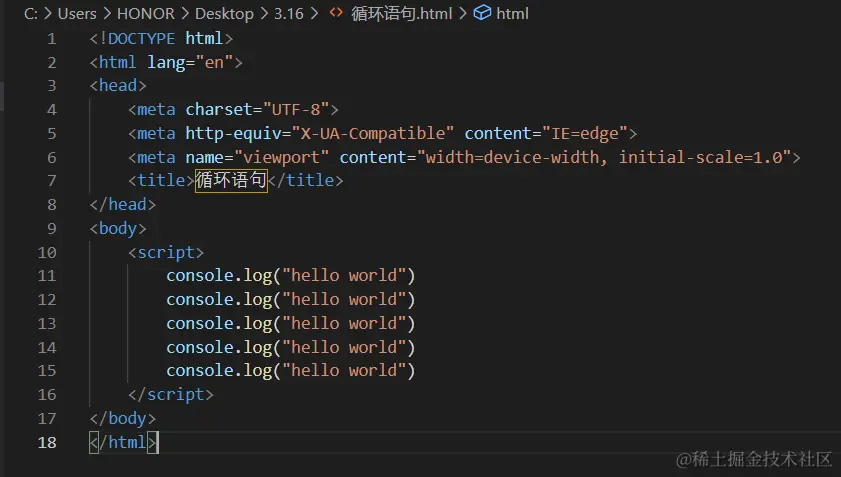Click "hello world" string on line 12
The width and height of the screenshot is (841, 477).
[344, 299]
